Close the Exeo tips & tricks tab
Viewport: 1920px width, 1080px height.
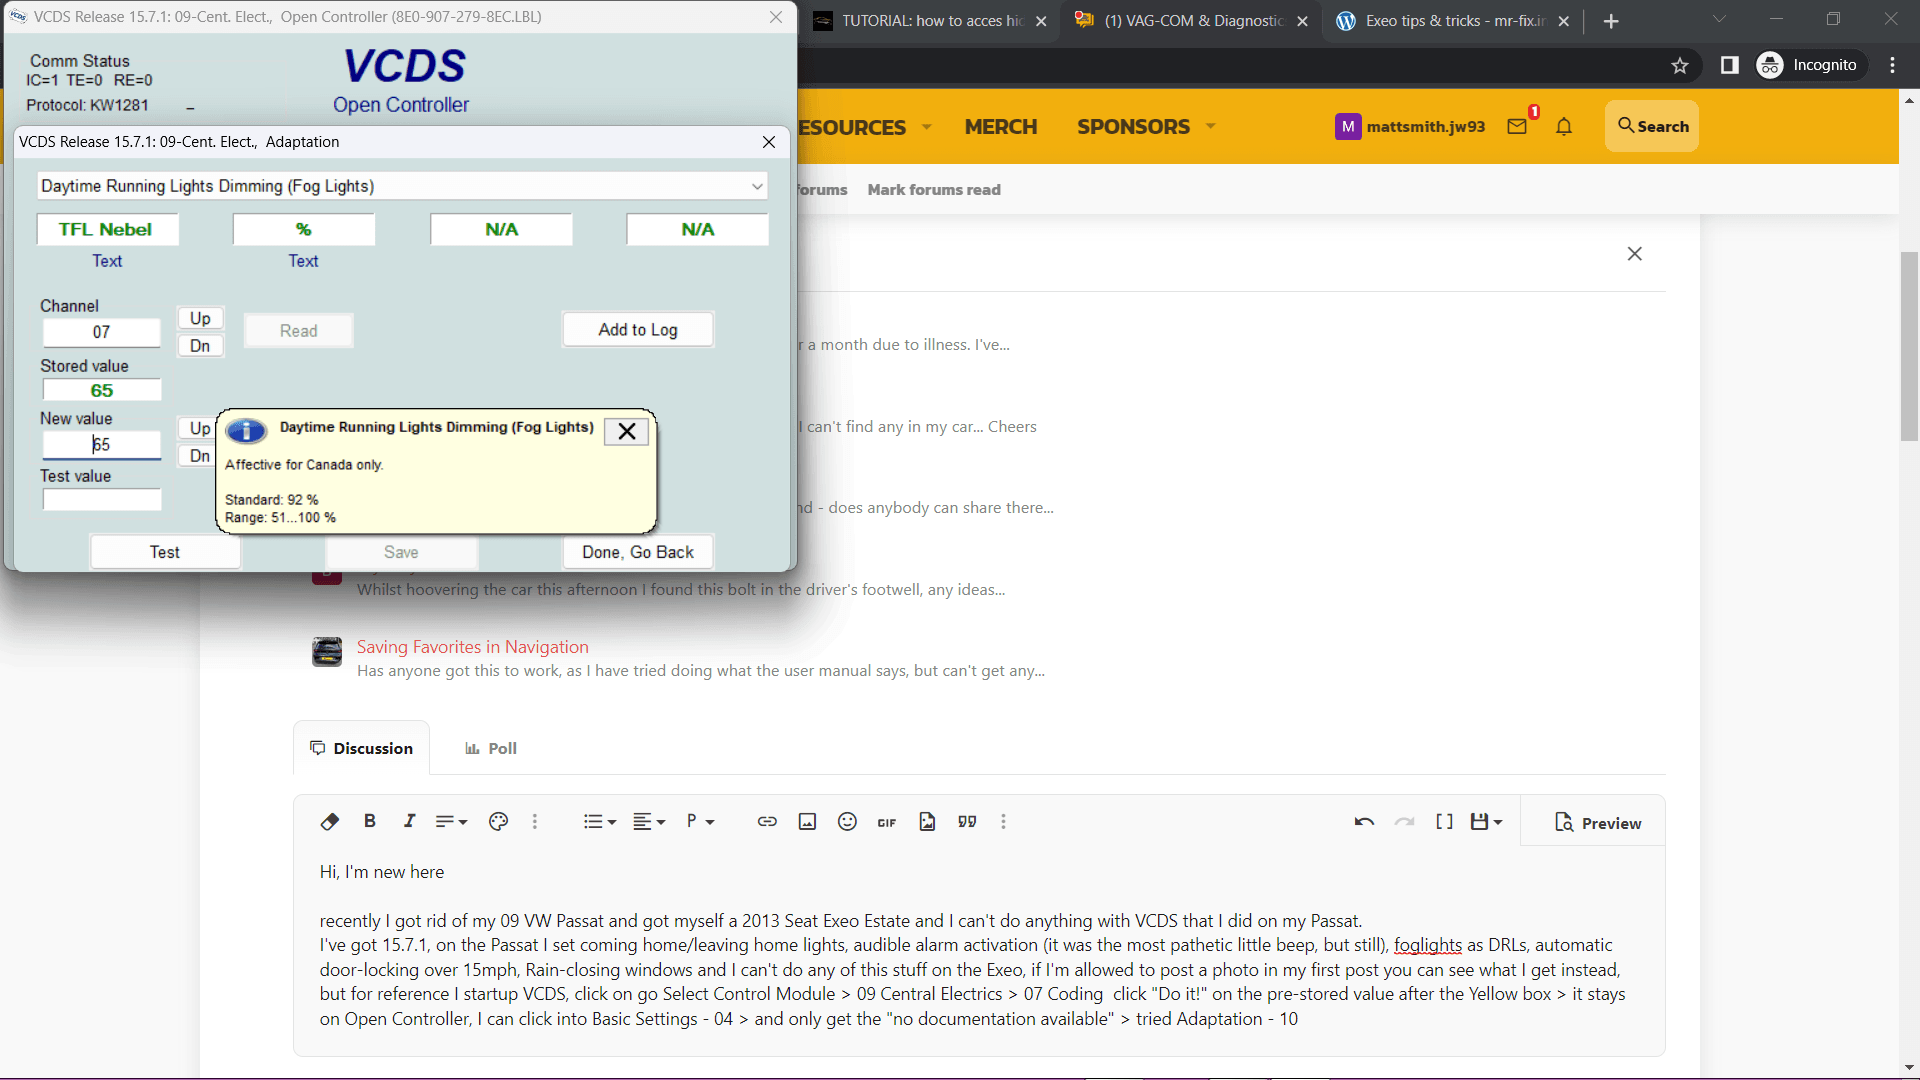pyautogui.click(x=1564, y=21)
